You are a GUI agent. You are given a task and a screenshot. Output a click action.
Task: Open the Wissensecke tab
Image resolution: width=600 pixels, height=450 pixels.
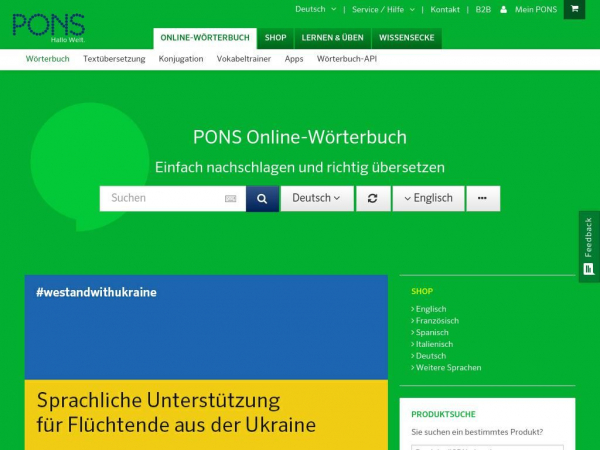tap(407, 38)
